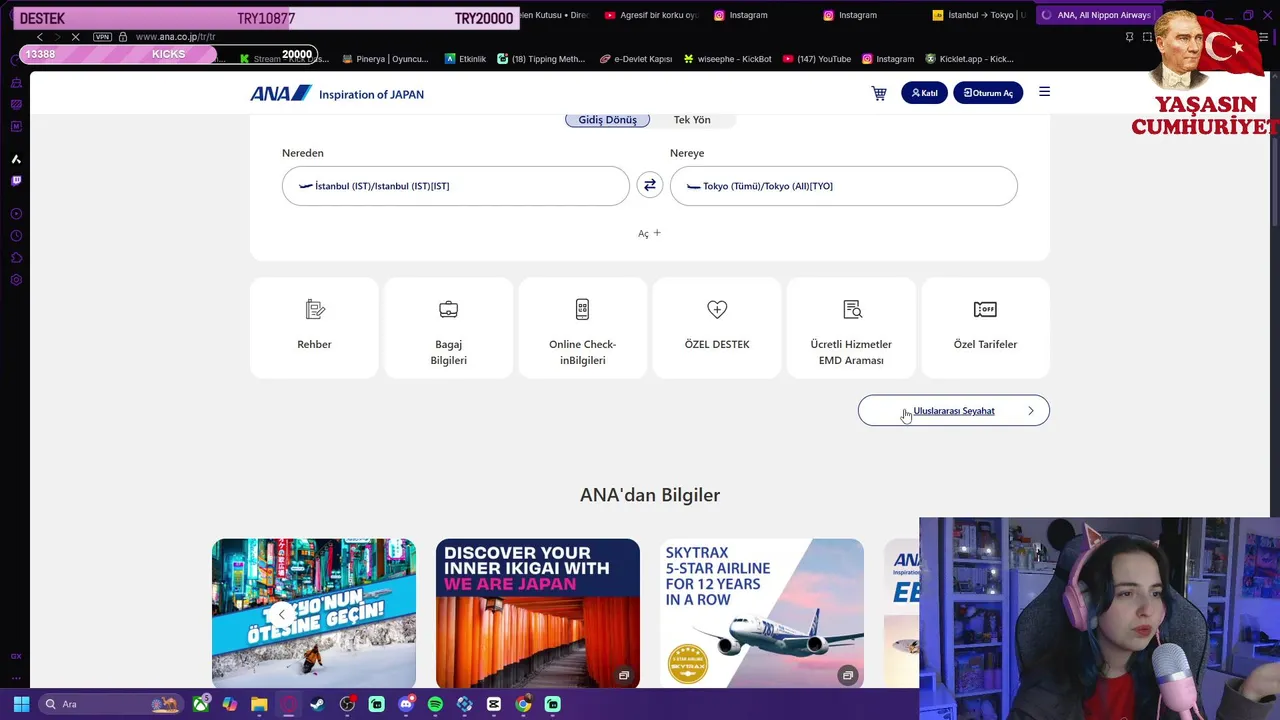Open Ücretli Hizmetler EMD Araması card
The height and width of the screenshot is (720, 1280).
(851, 327)
